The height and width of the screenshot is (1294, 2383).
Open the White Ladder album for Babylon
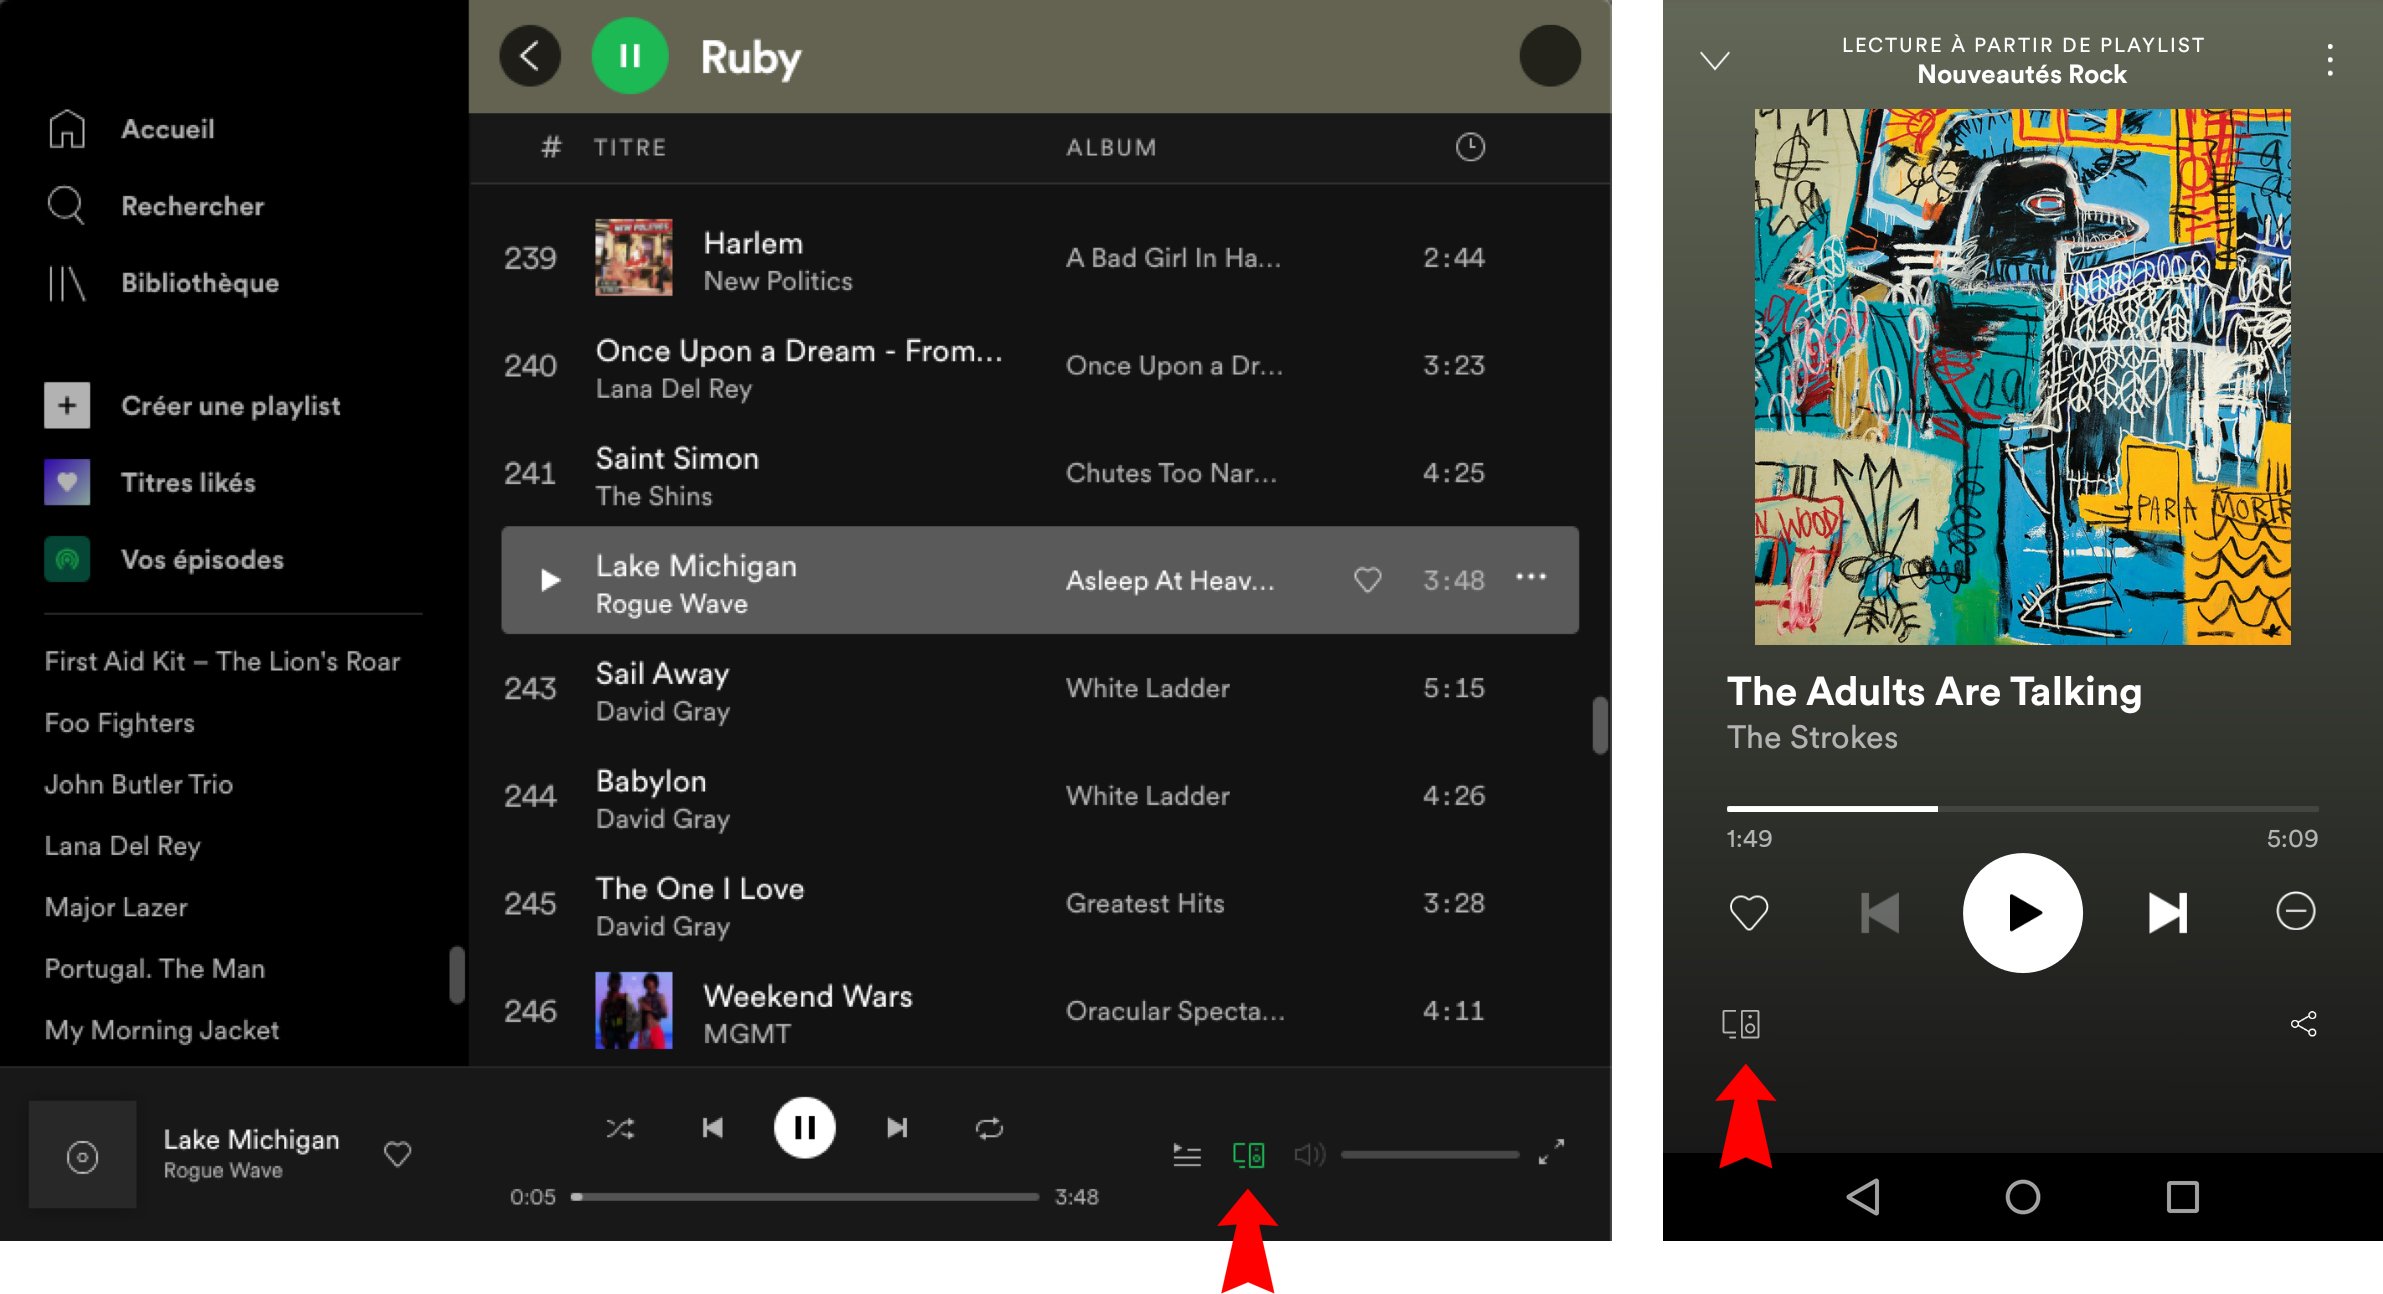(x=1147, y=795)
